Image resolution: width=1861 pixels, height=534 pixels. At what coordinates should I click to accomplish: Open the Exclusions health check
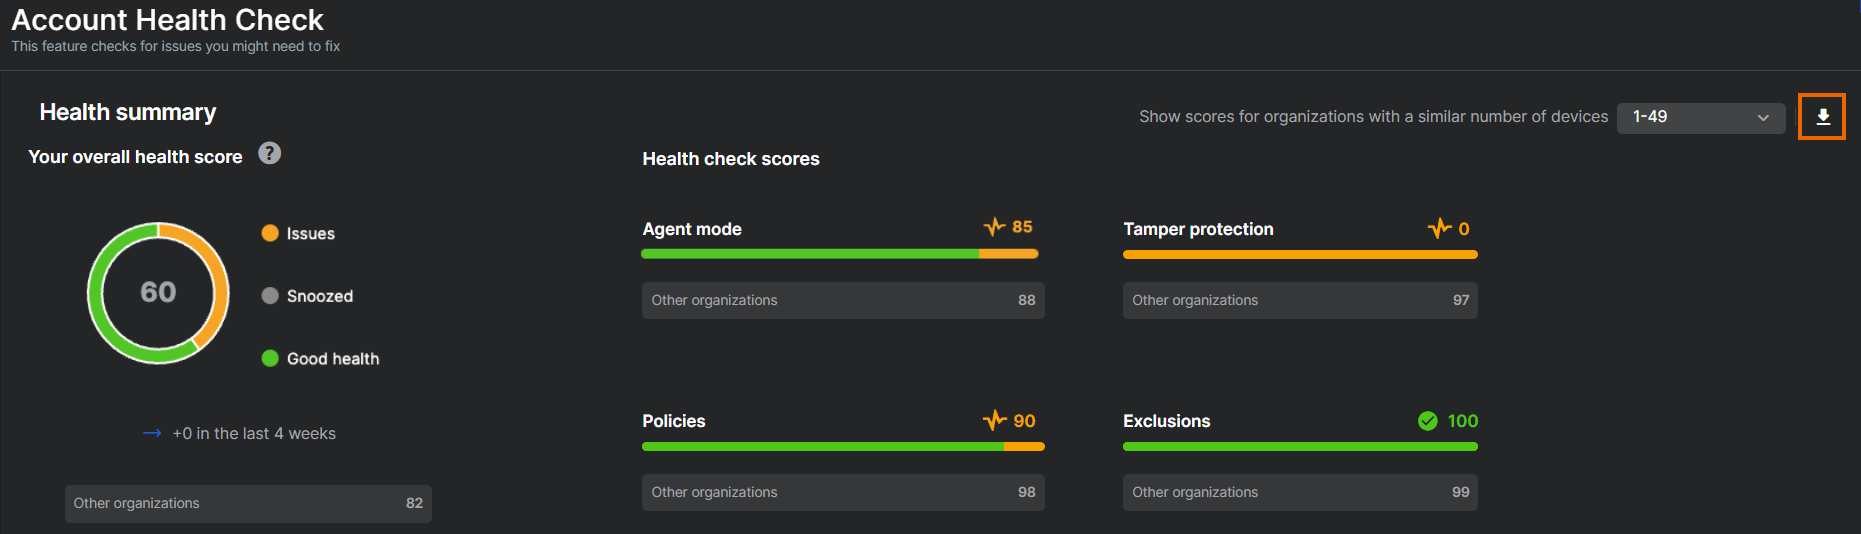(x=1166, y=421)
